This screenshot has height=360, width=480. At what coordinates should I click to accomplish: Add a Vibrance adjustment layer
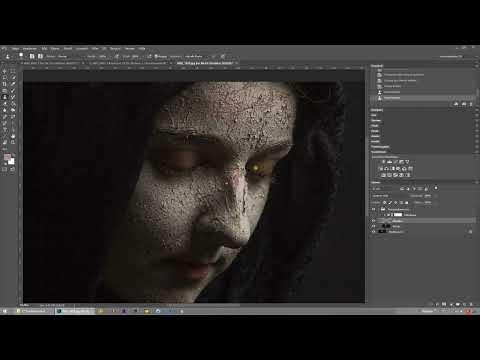(x=407, y=161)
